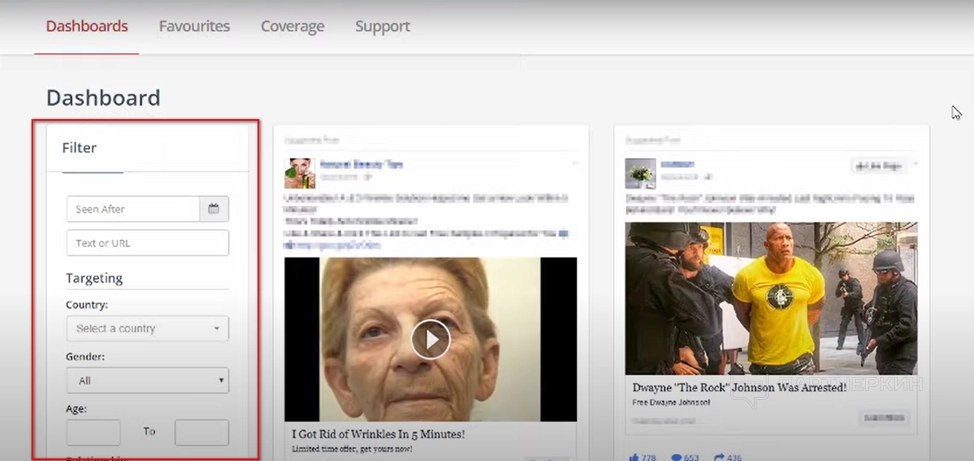Click the wrinkles ad advertiser avatar
Screen dimensions: 974x461
coord(300,173)
